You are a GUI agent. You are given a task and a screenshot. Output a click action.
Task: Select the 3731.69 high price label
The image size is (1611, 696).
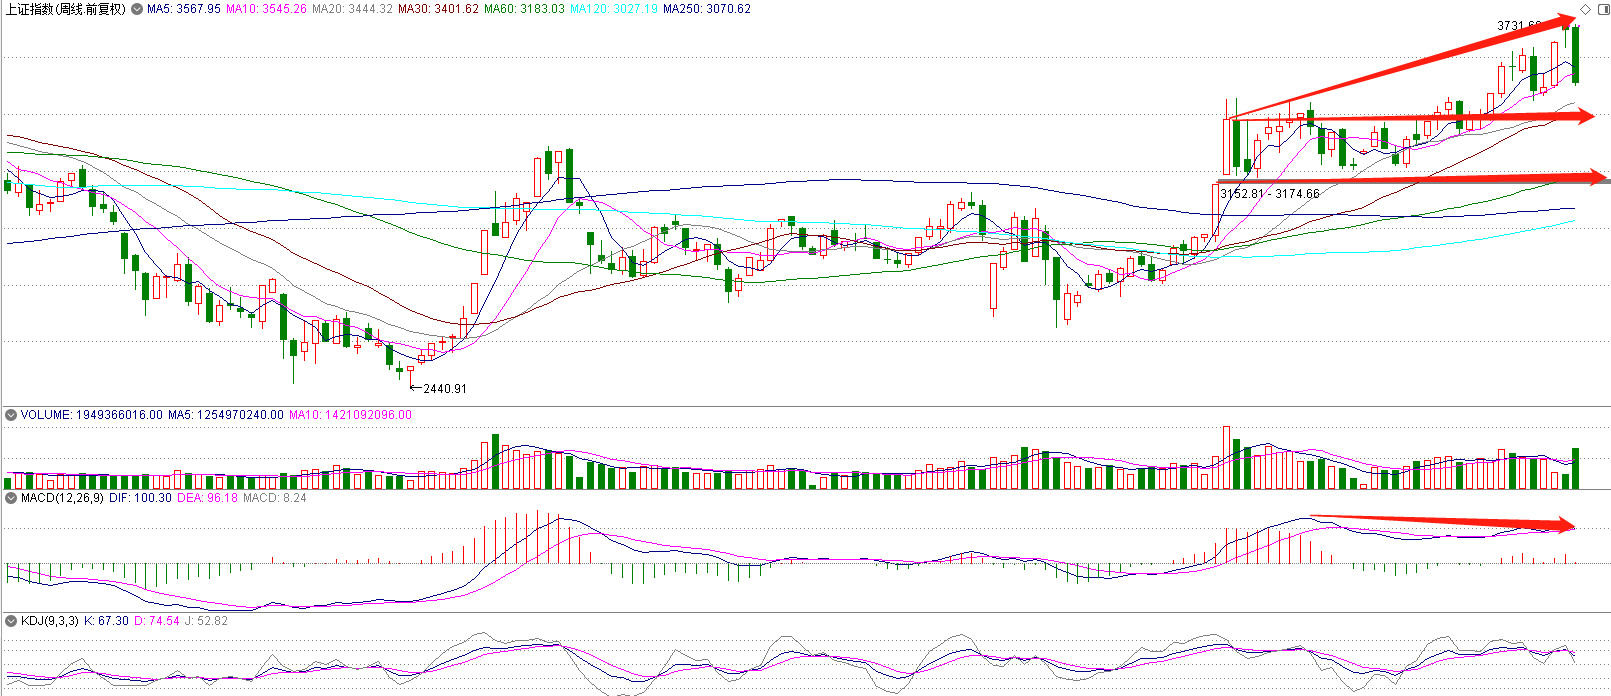[x=1518, y=26]
